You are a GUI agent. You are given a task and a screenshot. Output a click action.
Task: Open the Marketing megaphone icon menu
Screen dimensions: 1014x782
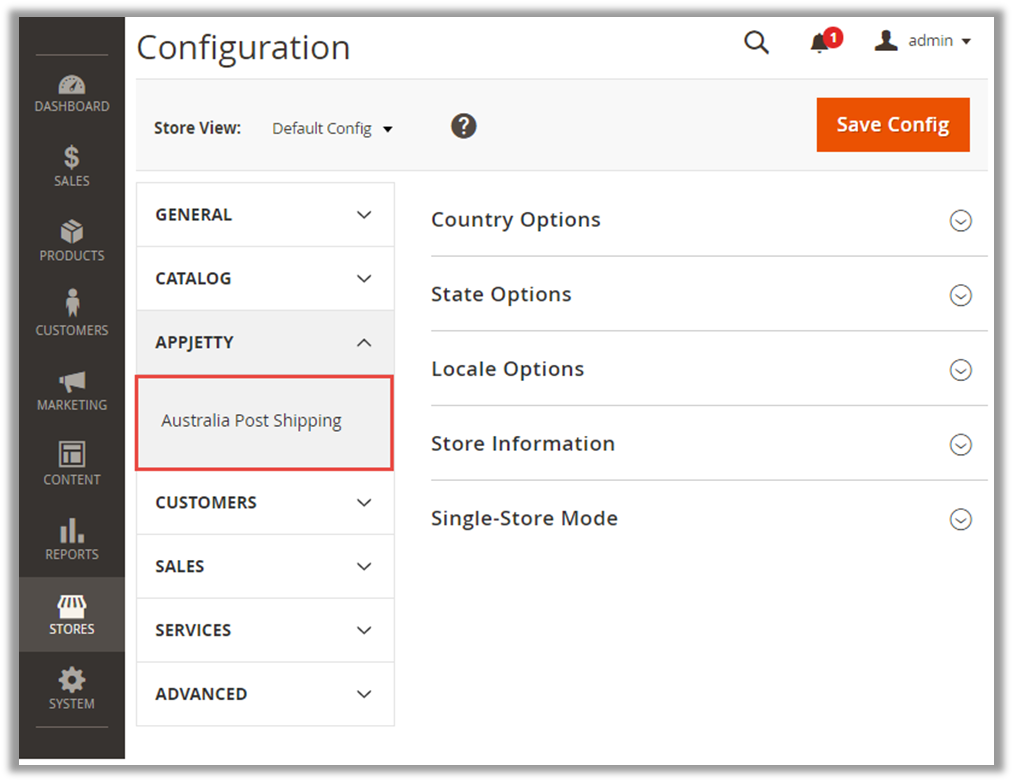pyautogui.click(x=71, y=391)
